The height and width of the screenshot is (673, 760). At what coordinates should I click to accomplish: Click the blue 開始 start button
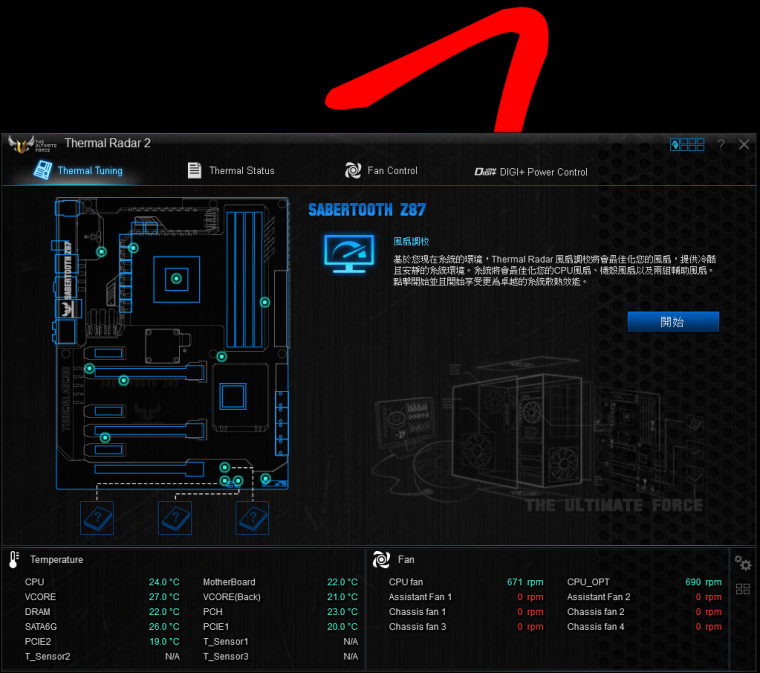click(673, 322)
